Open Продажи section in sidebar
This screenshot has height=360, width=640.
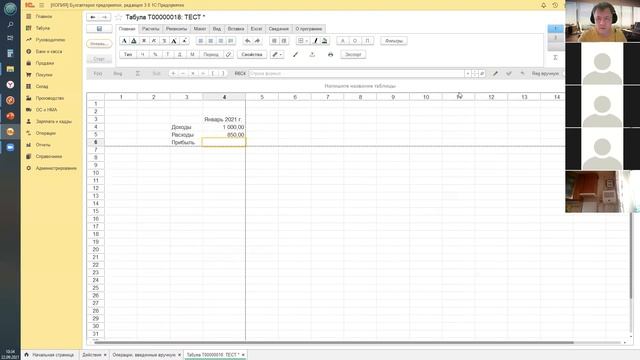[x=44, y=63]
